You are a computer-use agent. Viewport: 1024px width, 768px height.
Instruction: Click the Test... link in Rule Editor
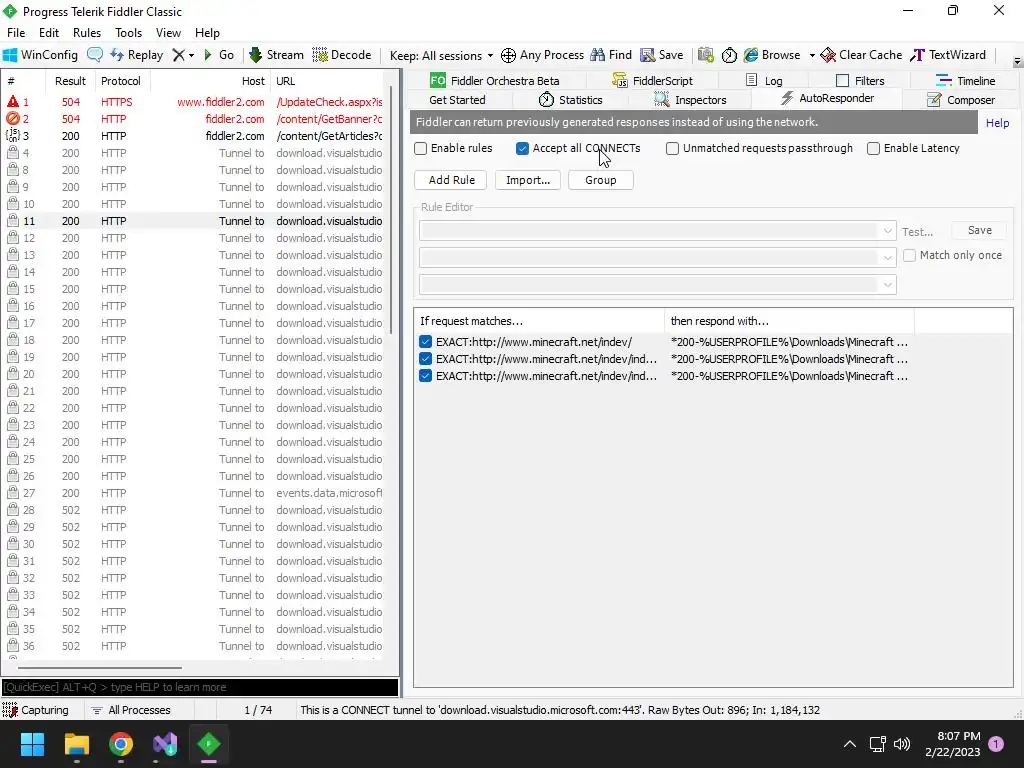(x=917, y=232)
